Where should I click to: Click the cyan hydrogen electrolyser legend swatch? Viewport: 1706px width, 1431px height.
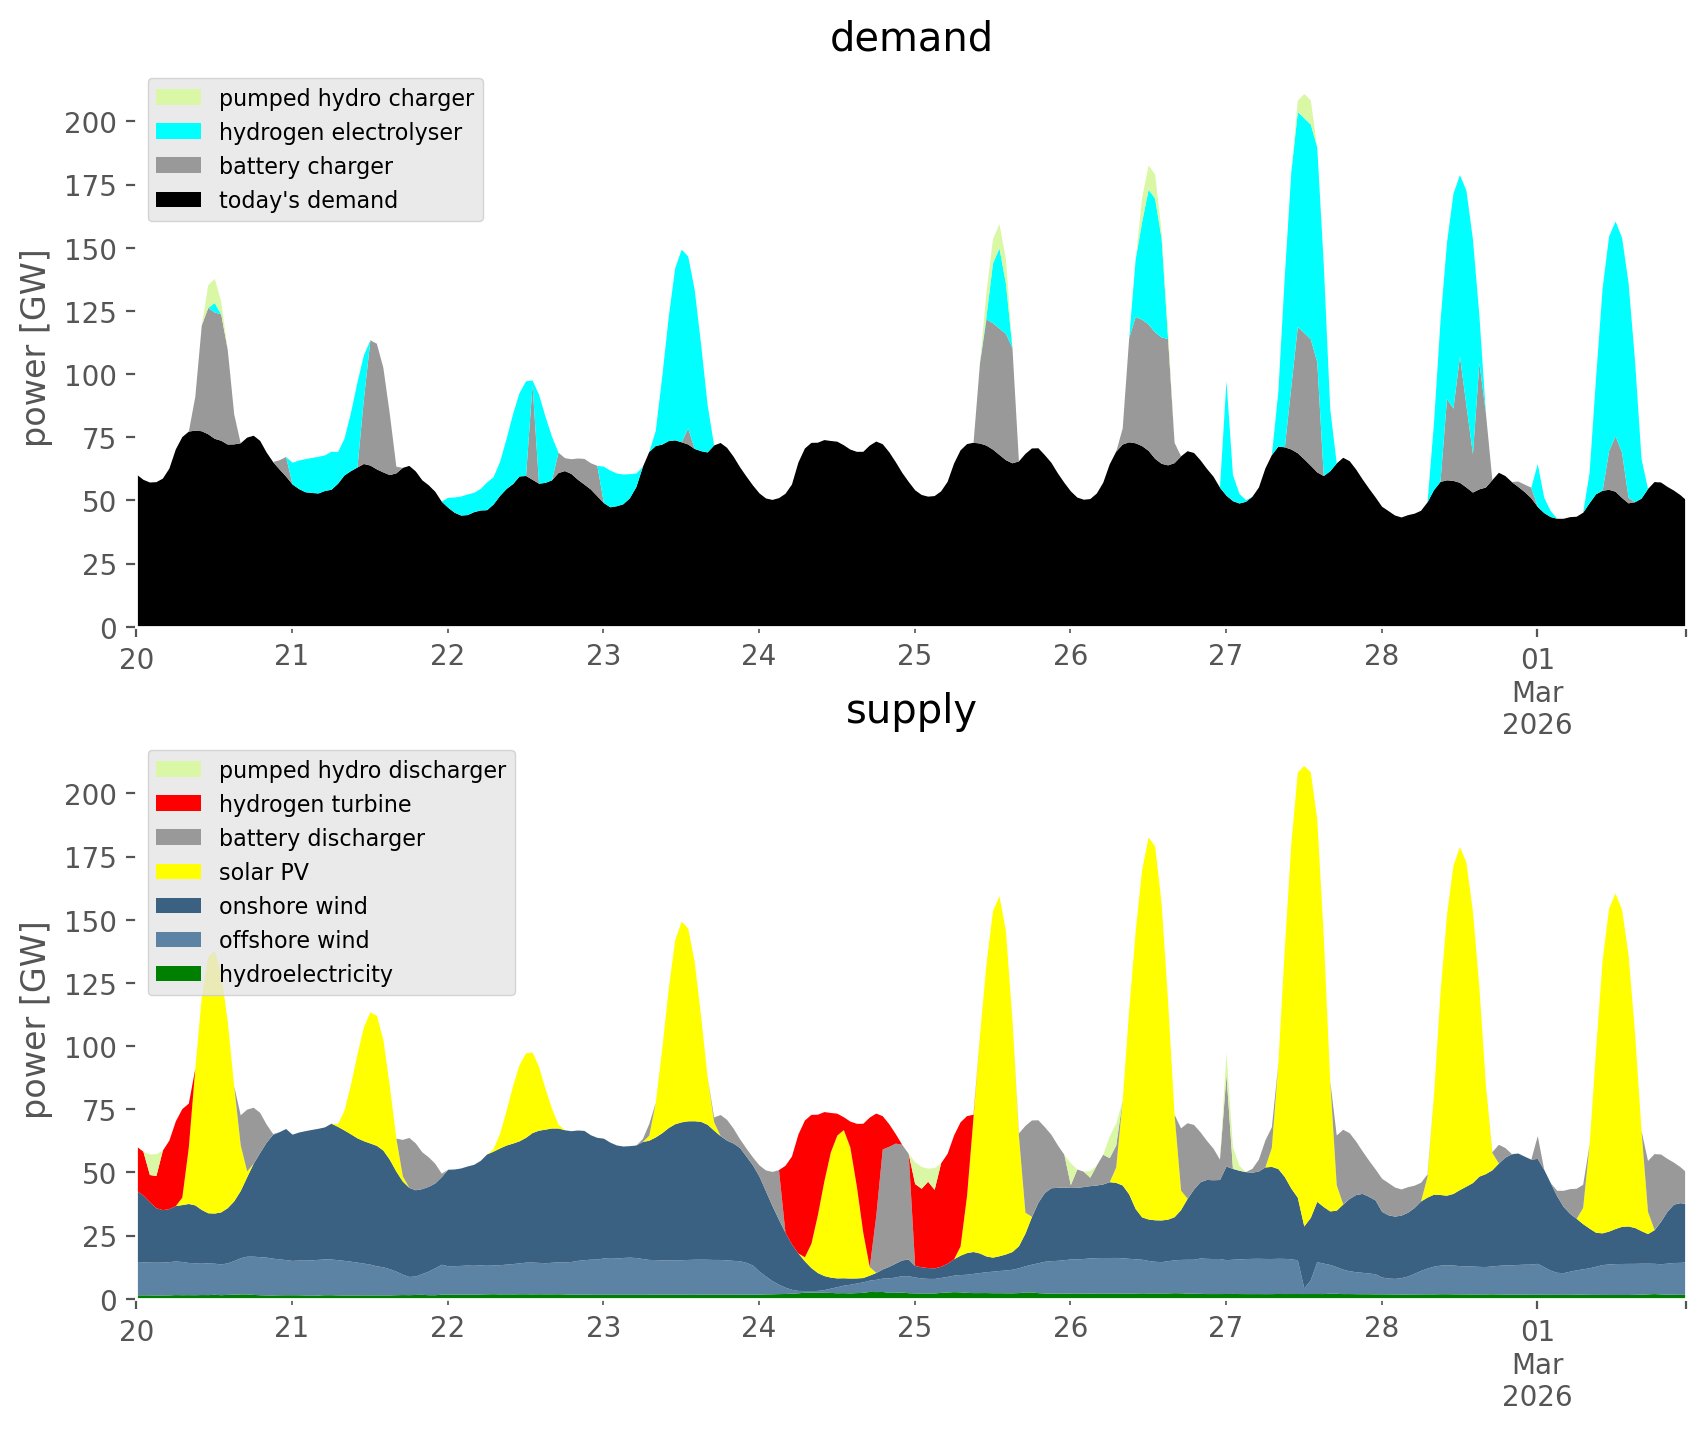pos(179,132)
